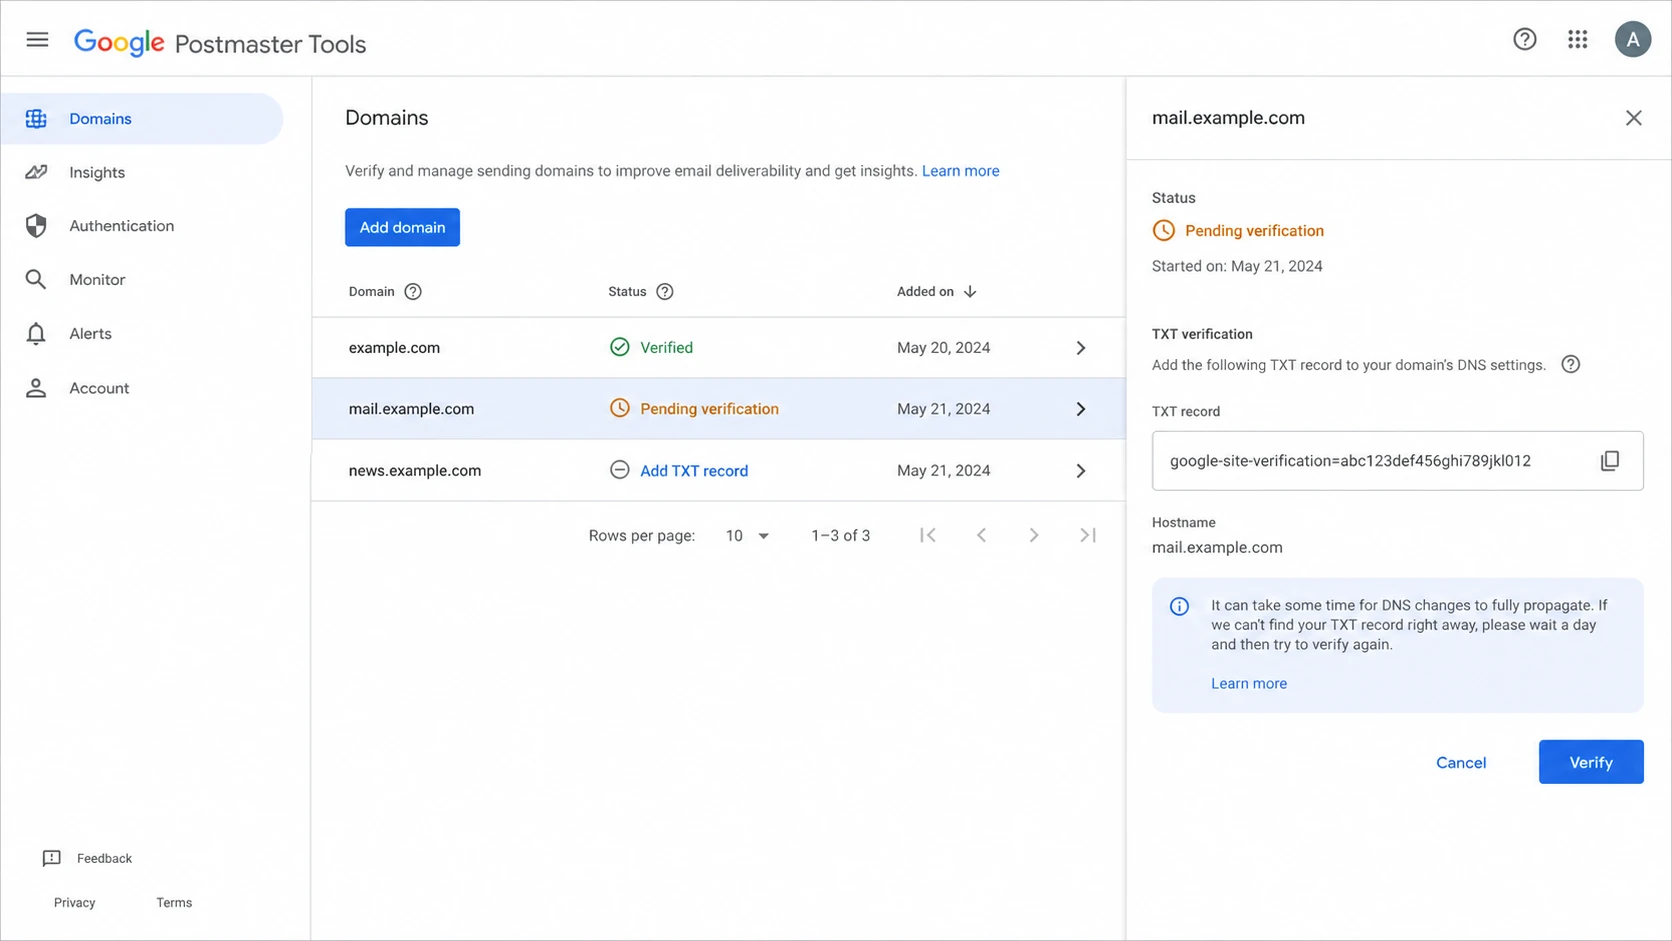Click the Status column header

[627, 292]
